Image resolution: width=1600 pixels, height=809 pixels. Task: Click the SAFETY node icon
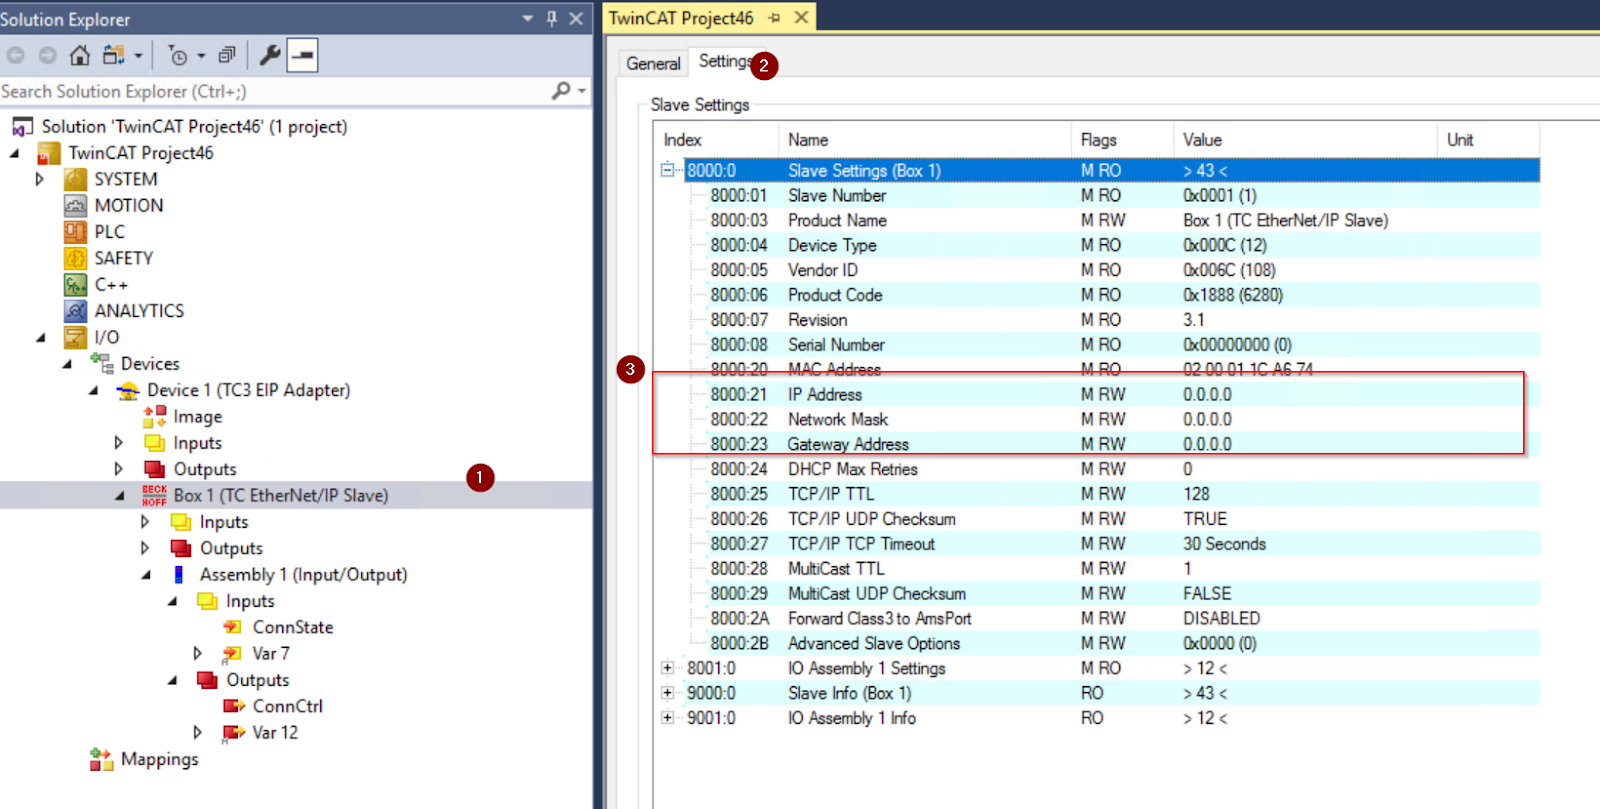pos(75,258)
